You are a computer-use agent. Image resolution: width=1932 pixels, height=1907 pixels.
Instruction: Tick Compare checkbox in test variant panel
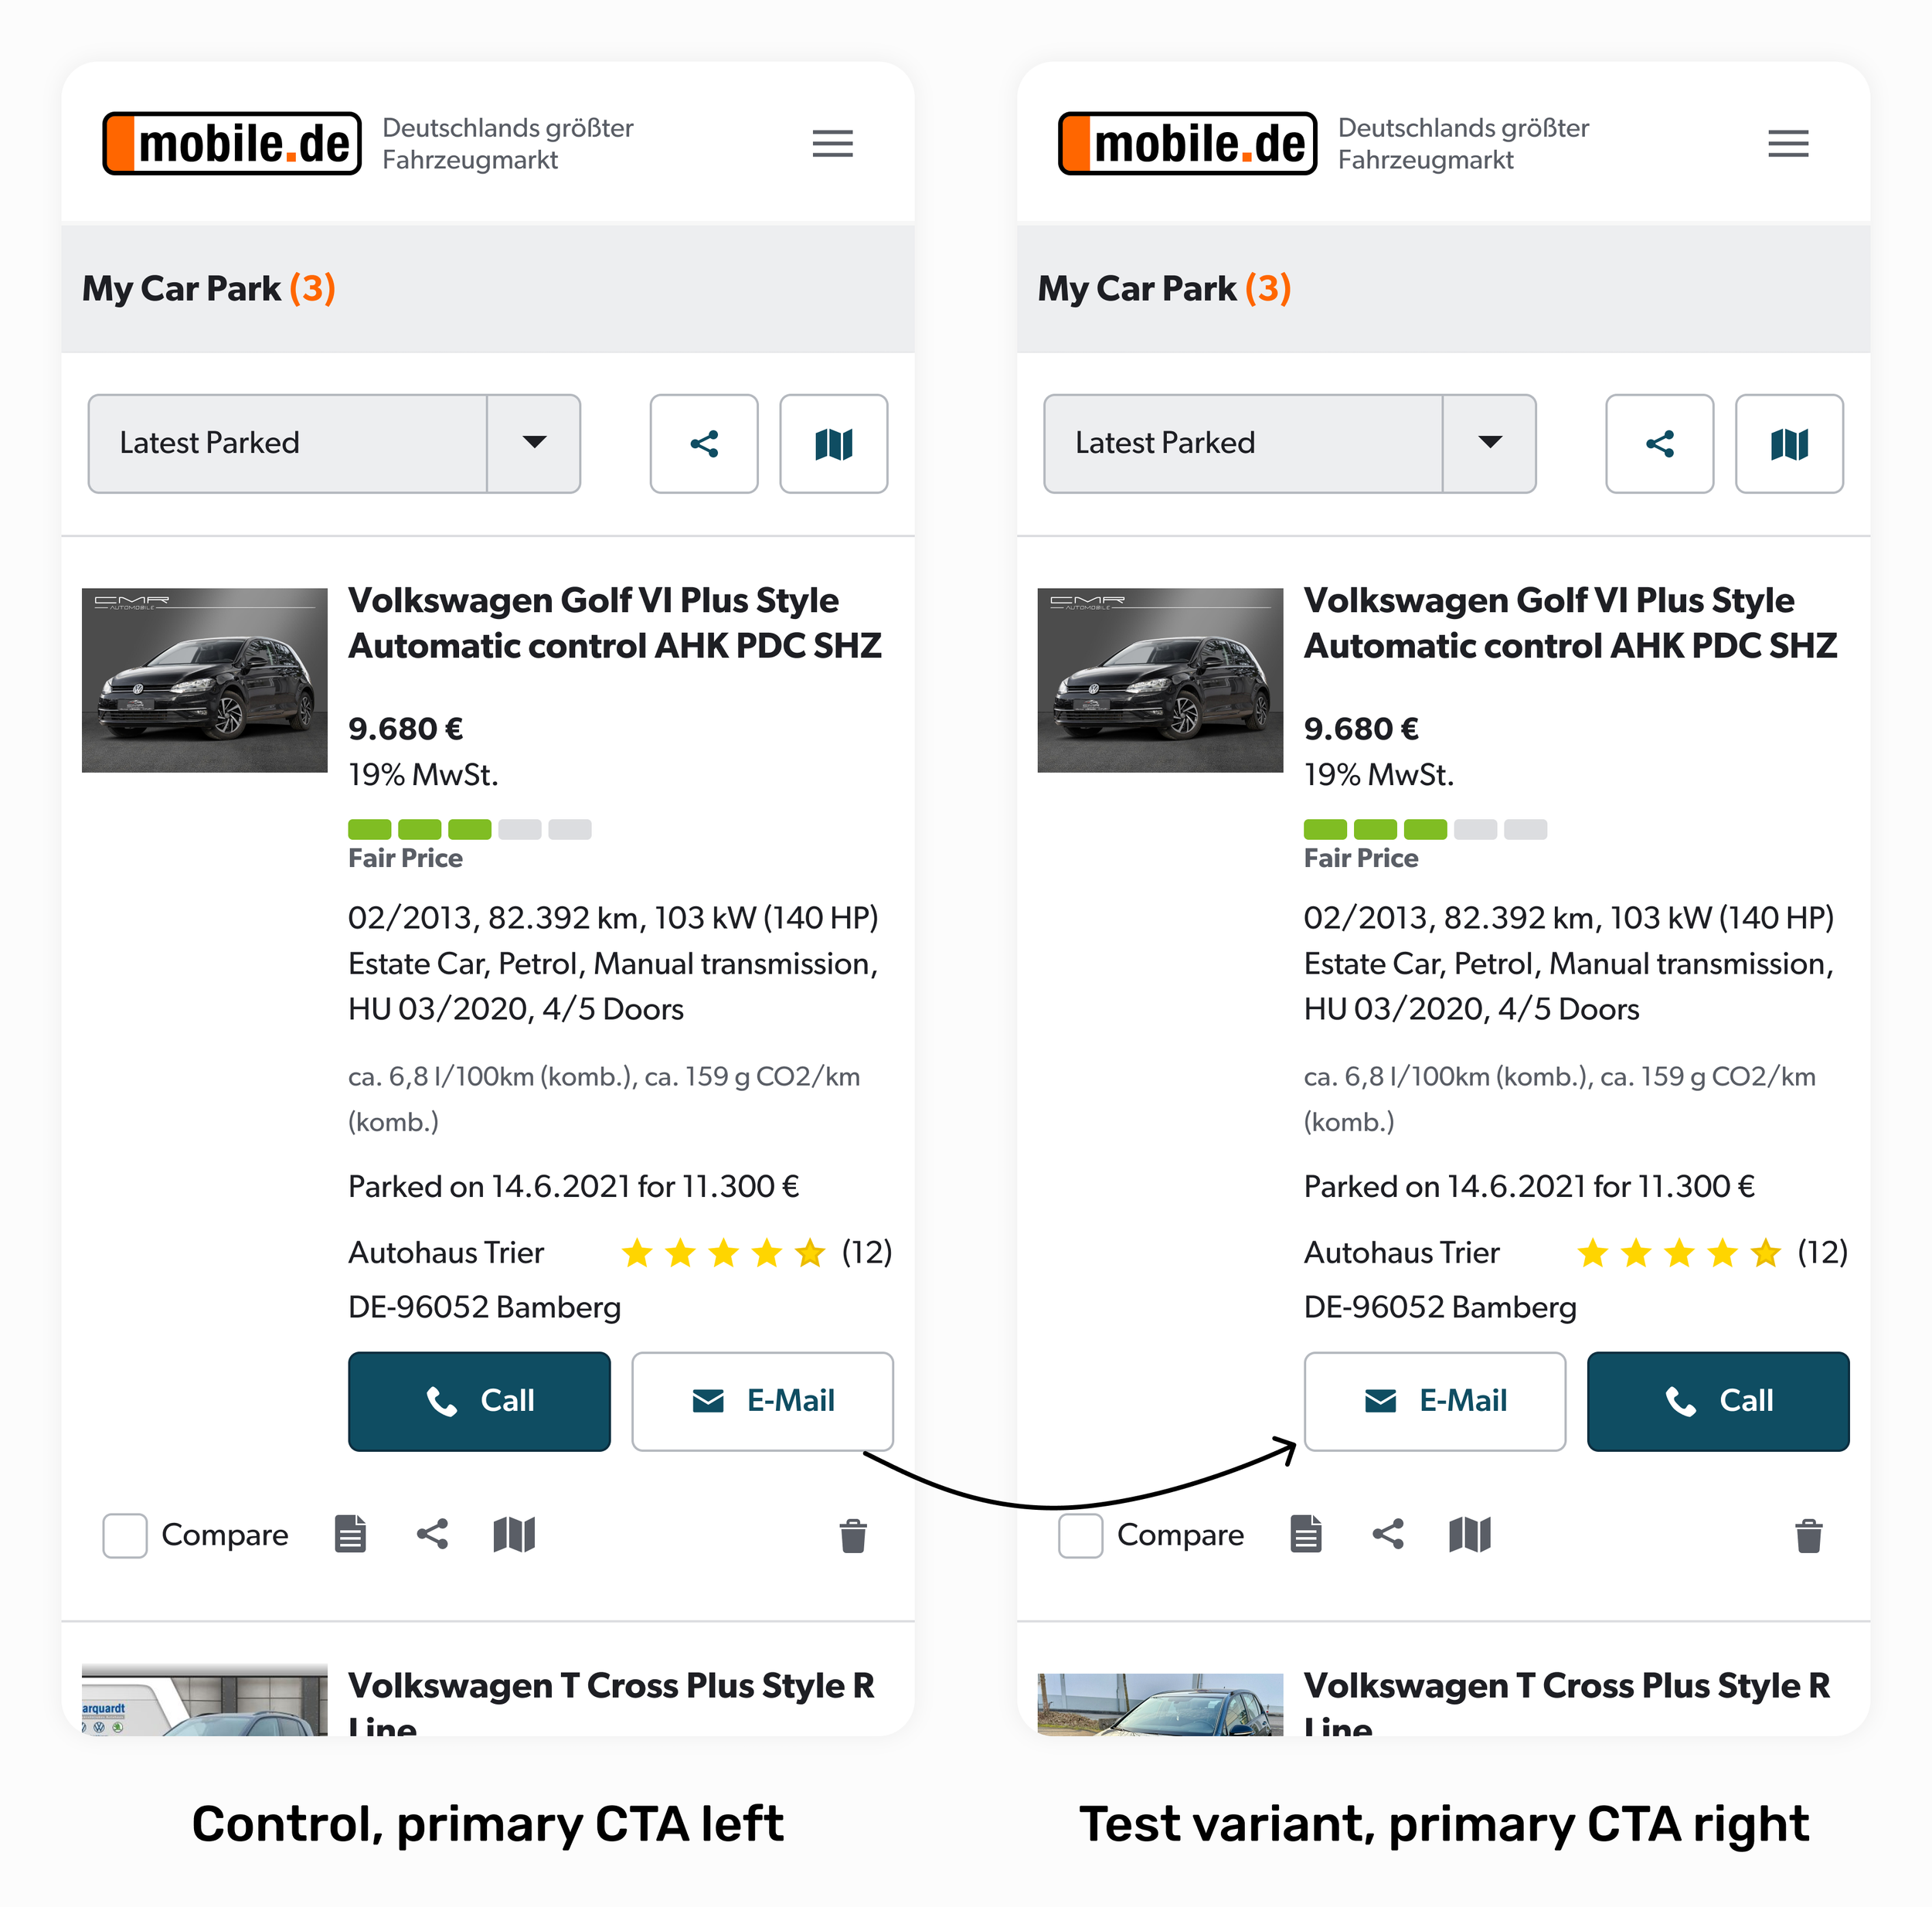(1081, 1535)
